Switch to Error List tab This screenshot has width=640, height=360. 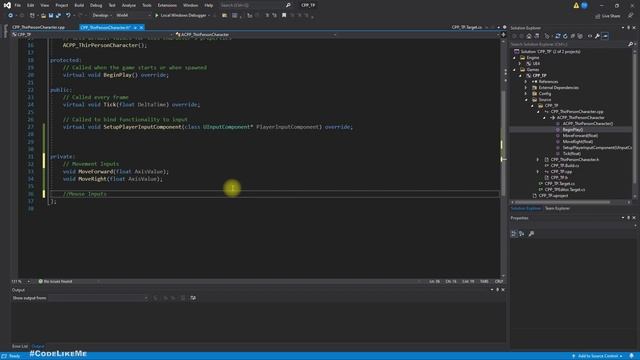[20, 346]
